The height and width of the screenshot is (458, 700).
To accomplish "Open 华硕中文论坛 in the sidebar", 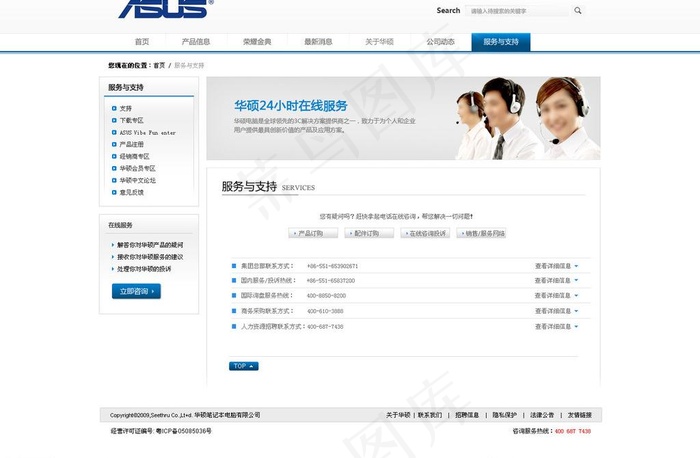I will 138,181.
